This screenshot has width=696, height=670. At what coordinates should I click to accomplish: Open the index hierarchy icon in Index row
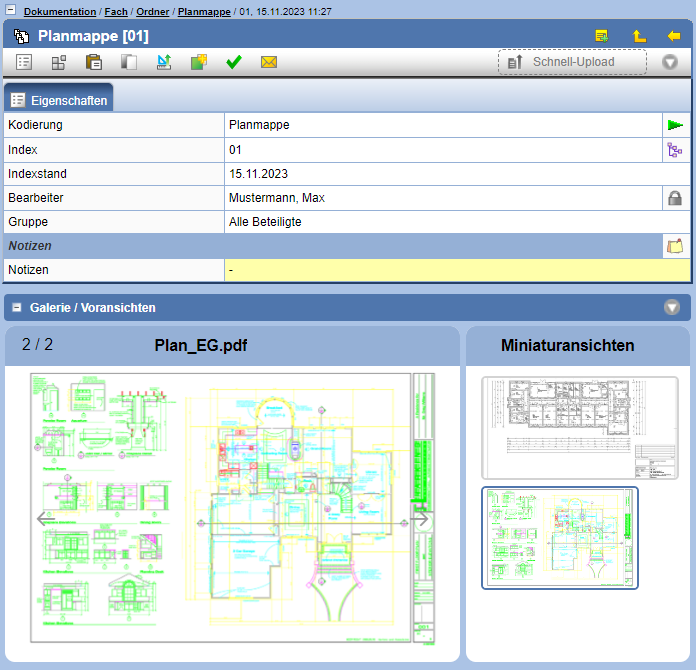coord(676,150)
